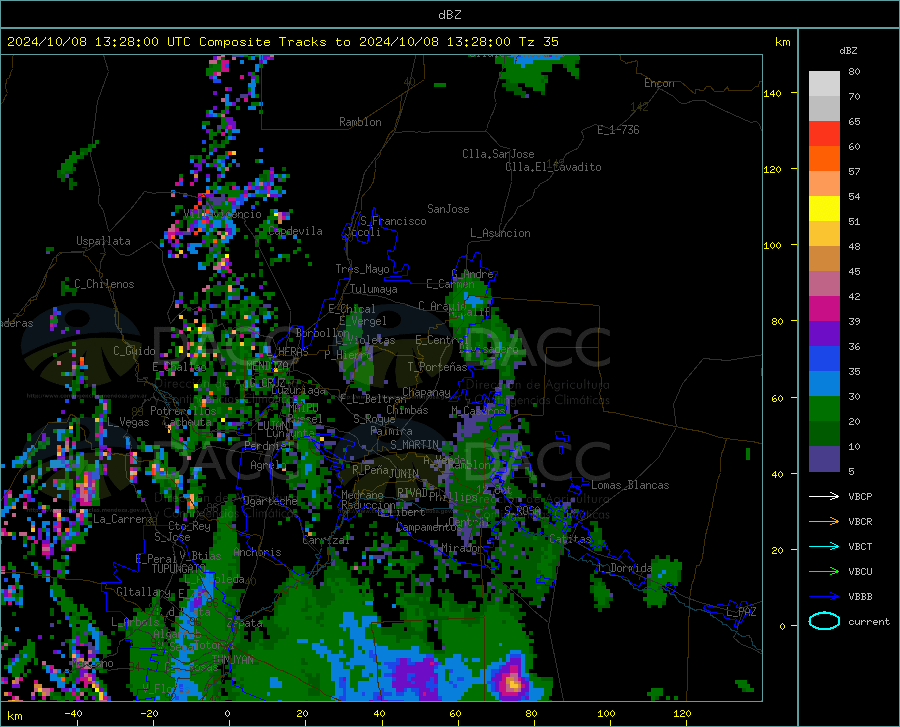Click the E_Vergel map label
This screenshot has height=727, width=900.
tap(363, 321)
